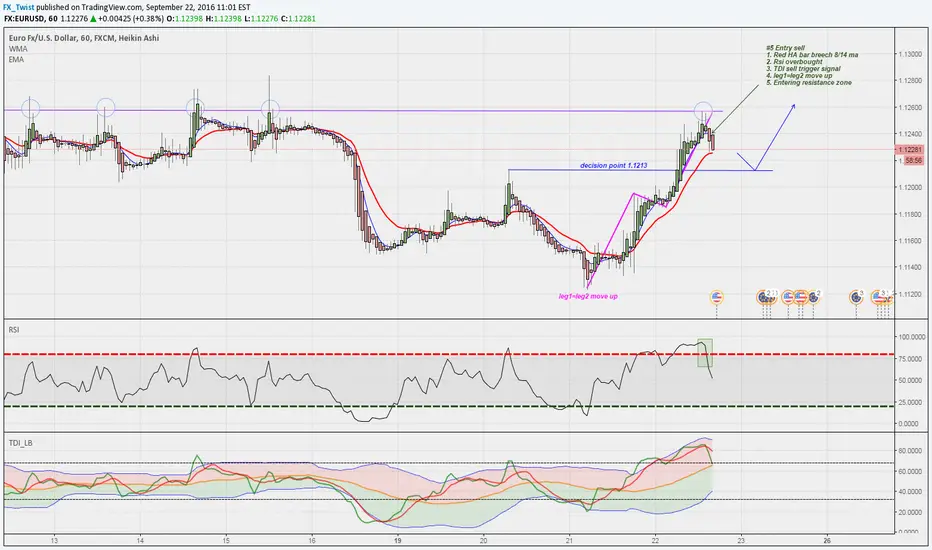This screenshot has height=550, width=932.
Task: Click the 'TDI sell trigger signal' note line
Action: [x=804, y=69]
